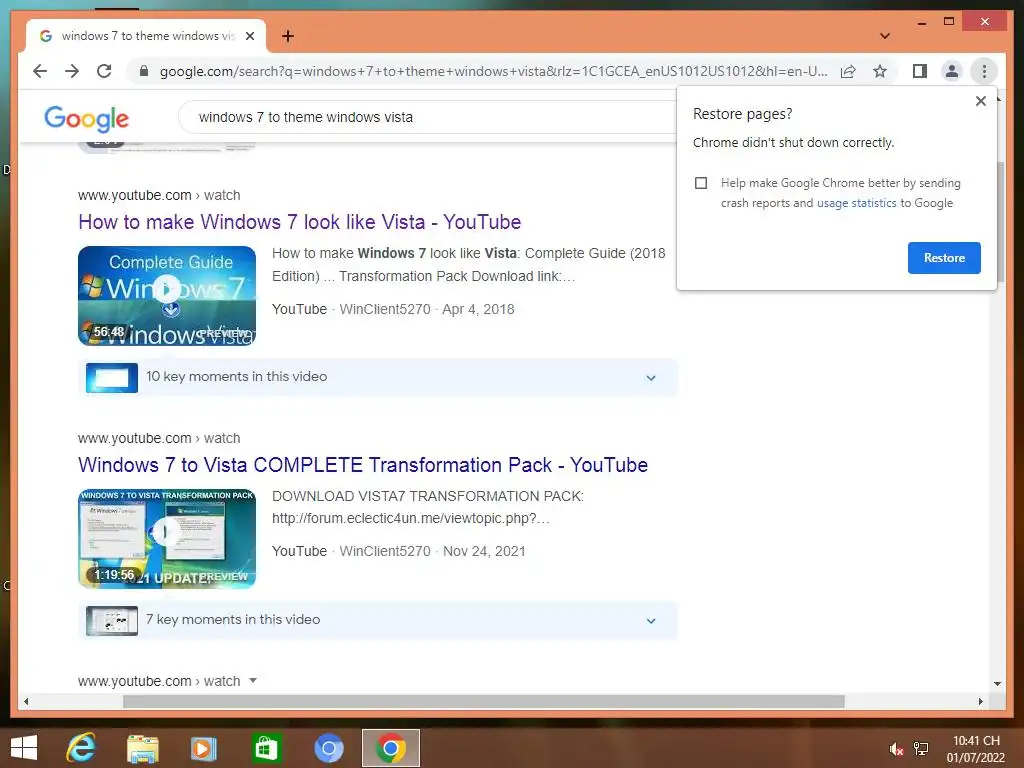Open Windows 7 to Vista COMPLETE Transformation Pack result
This screenshot has width=1024, height=768.
[x=363, y=465]
